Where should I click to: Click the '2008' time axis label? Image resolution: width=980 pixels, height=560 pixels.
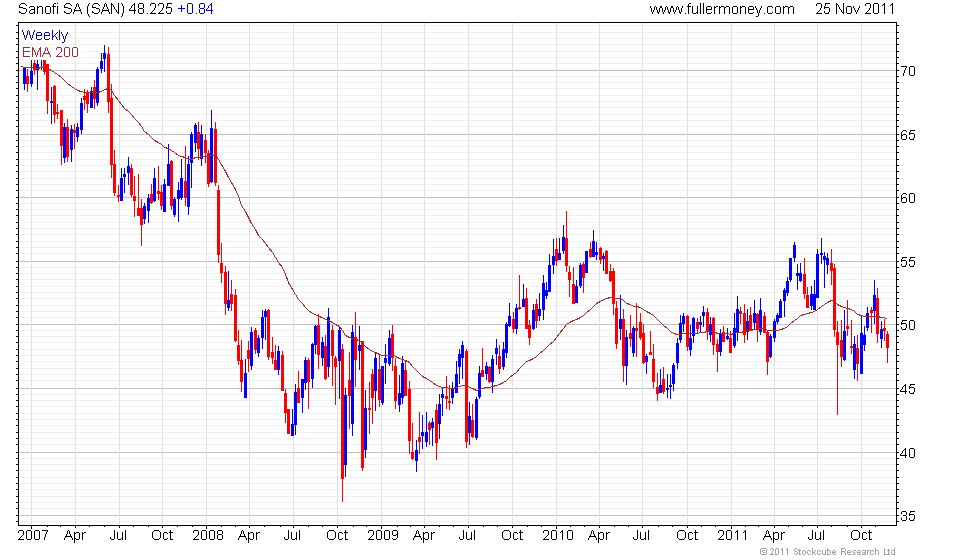208,535
